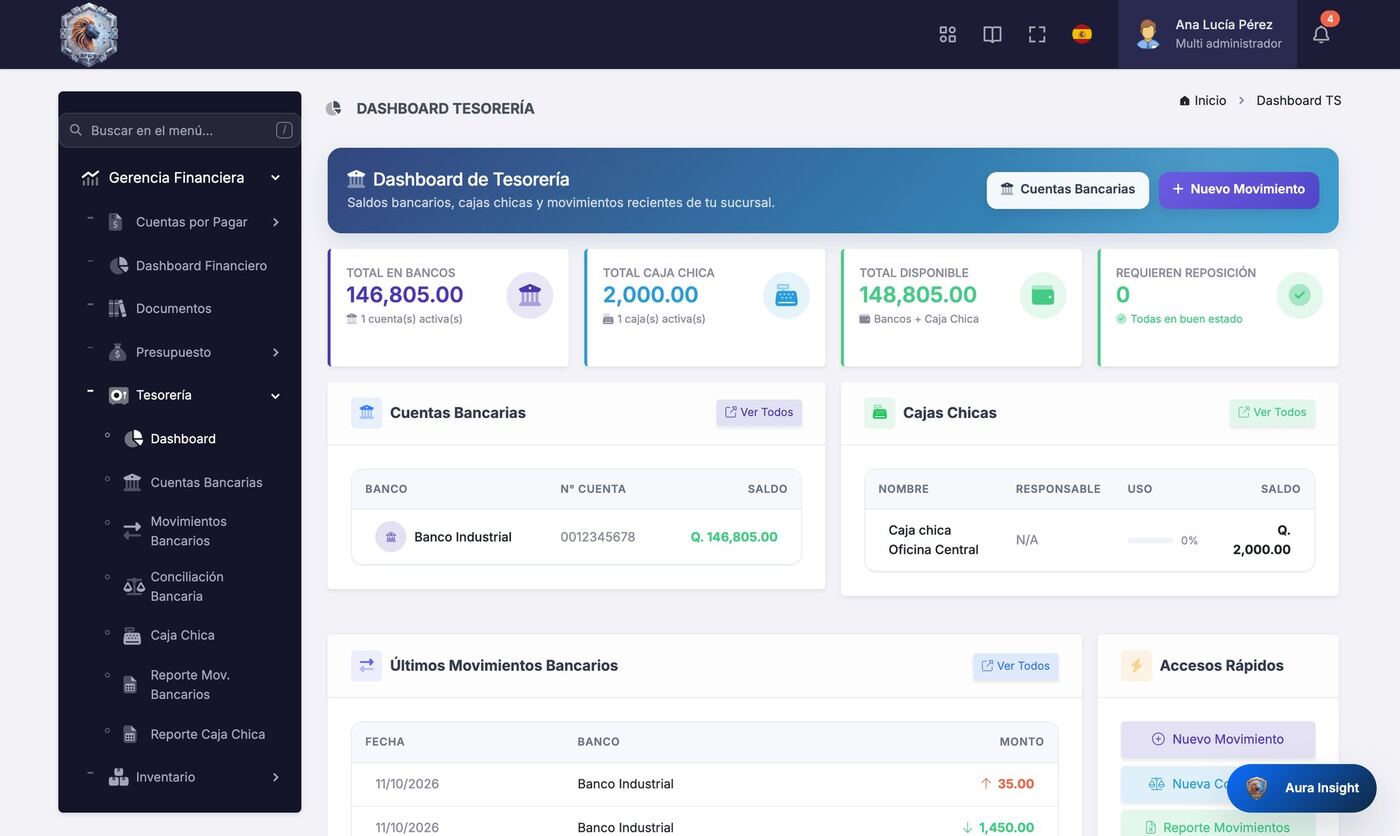
Task: Open Conciliación Bancaria menu item
Action: [x=187, y=586]
